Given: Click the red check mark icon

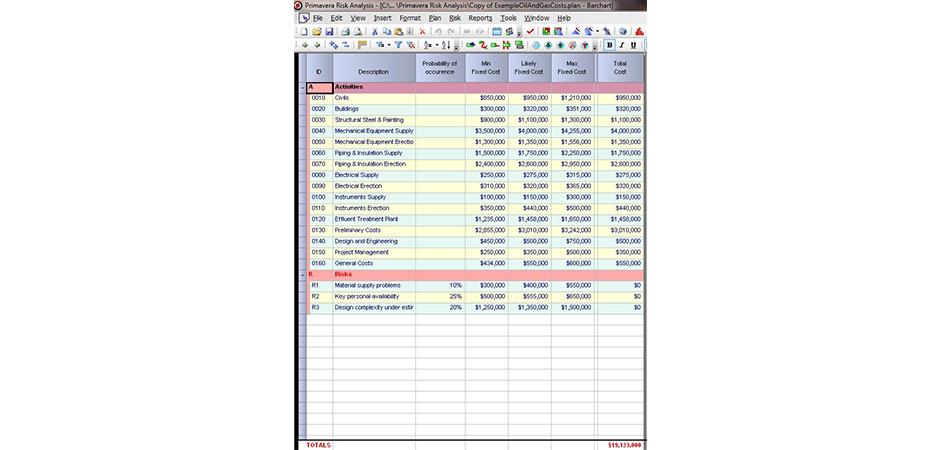Looking at the screenshot, I should (x=530, y=32).
